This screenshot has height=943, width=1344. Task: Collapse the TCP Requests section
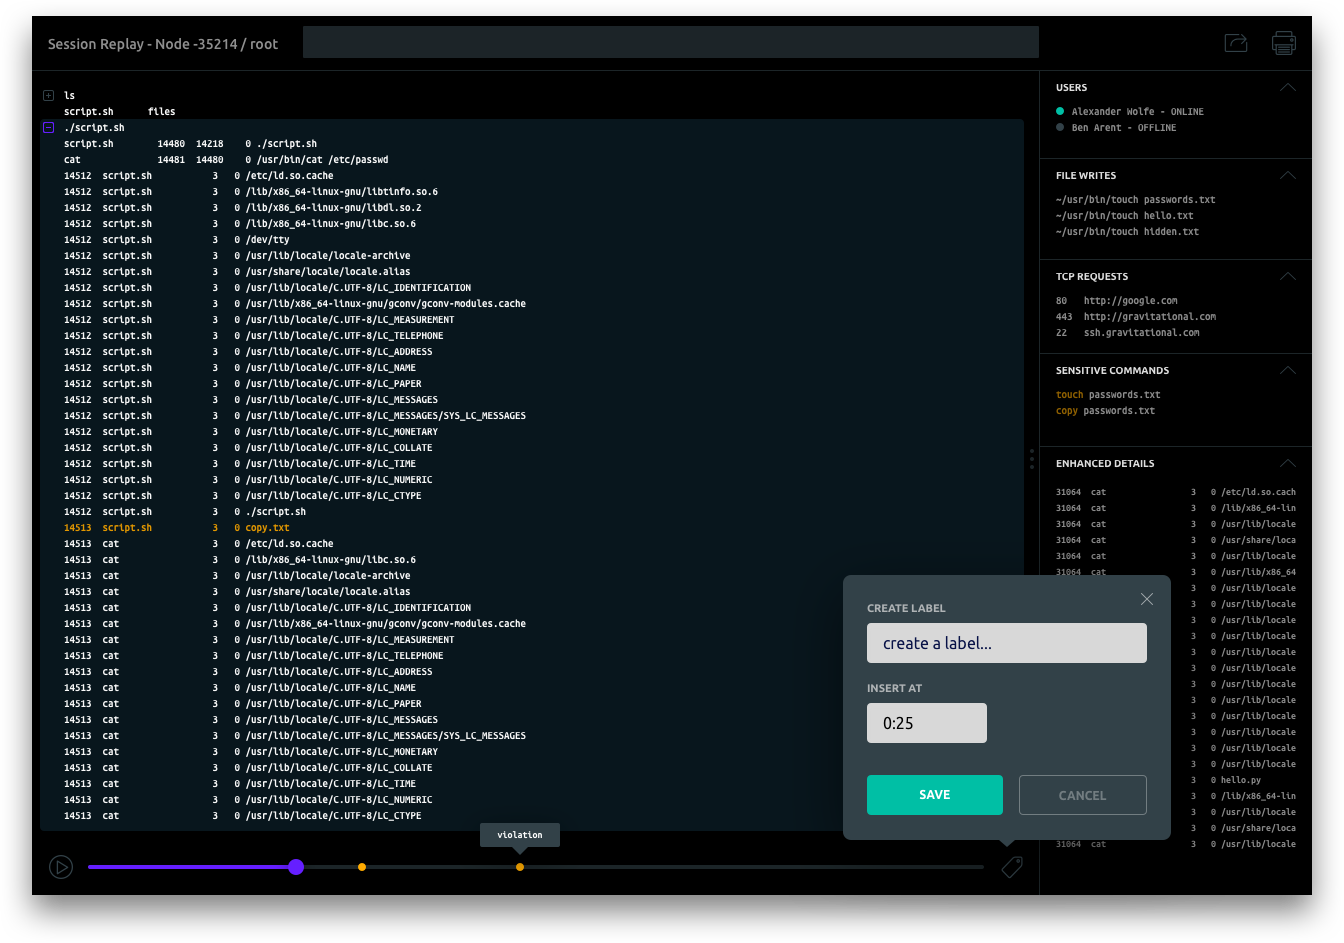click(x=1288, y=277)
